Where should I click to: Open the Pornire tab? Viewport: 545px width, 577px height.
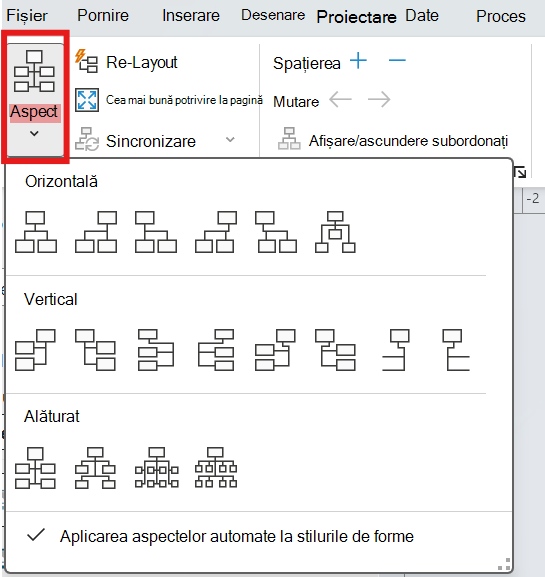(x=103, y=15)
